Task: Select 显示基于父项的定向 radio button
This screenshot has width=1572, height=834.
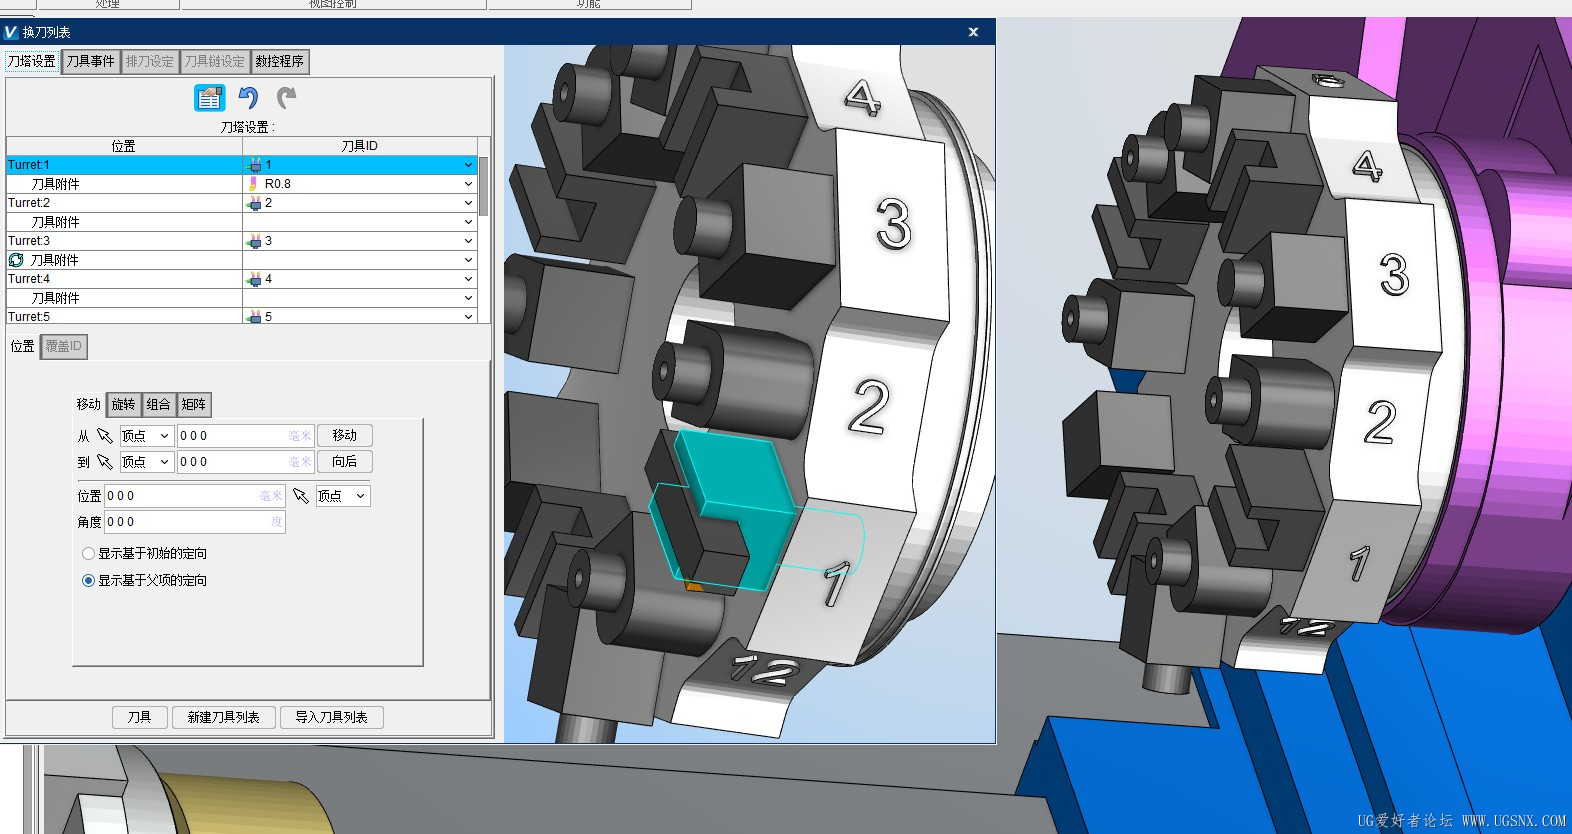Action: click(88, 581)
